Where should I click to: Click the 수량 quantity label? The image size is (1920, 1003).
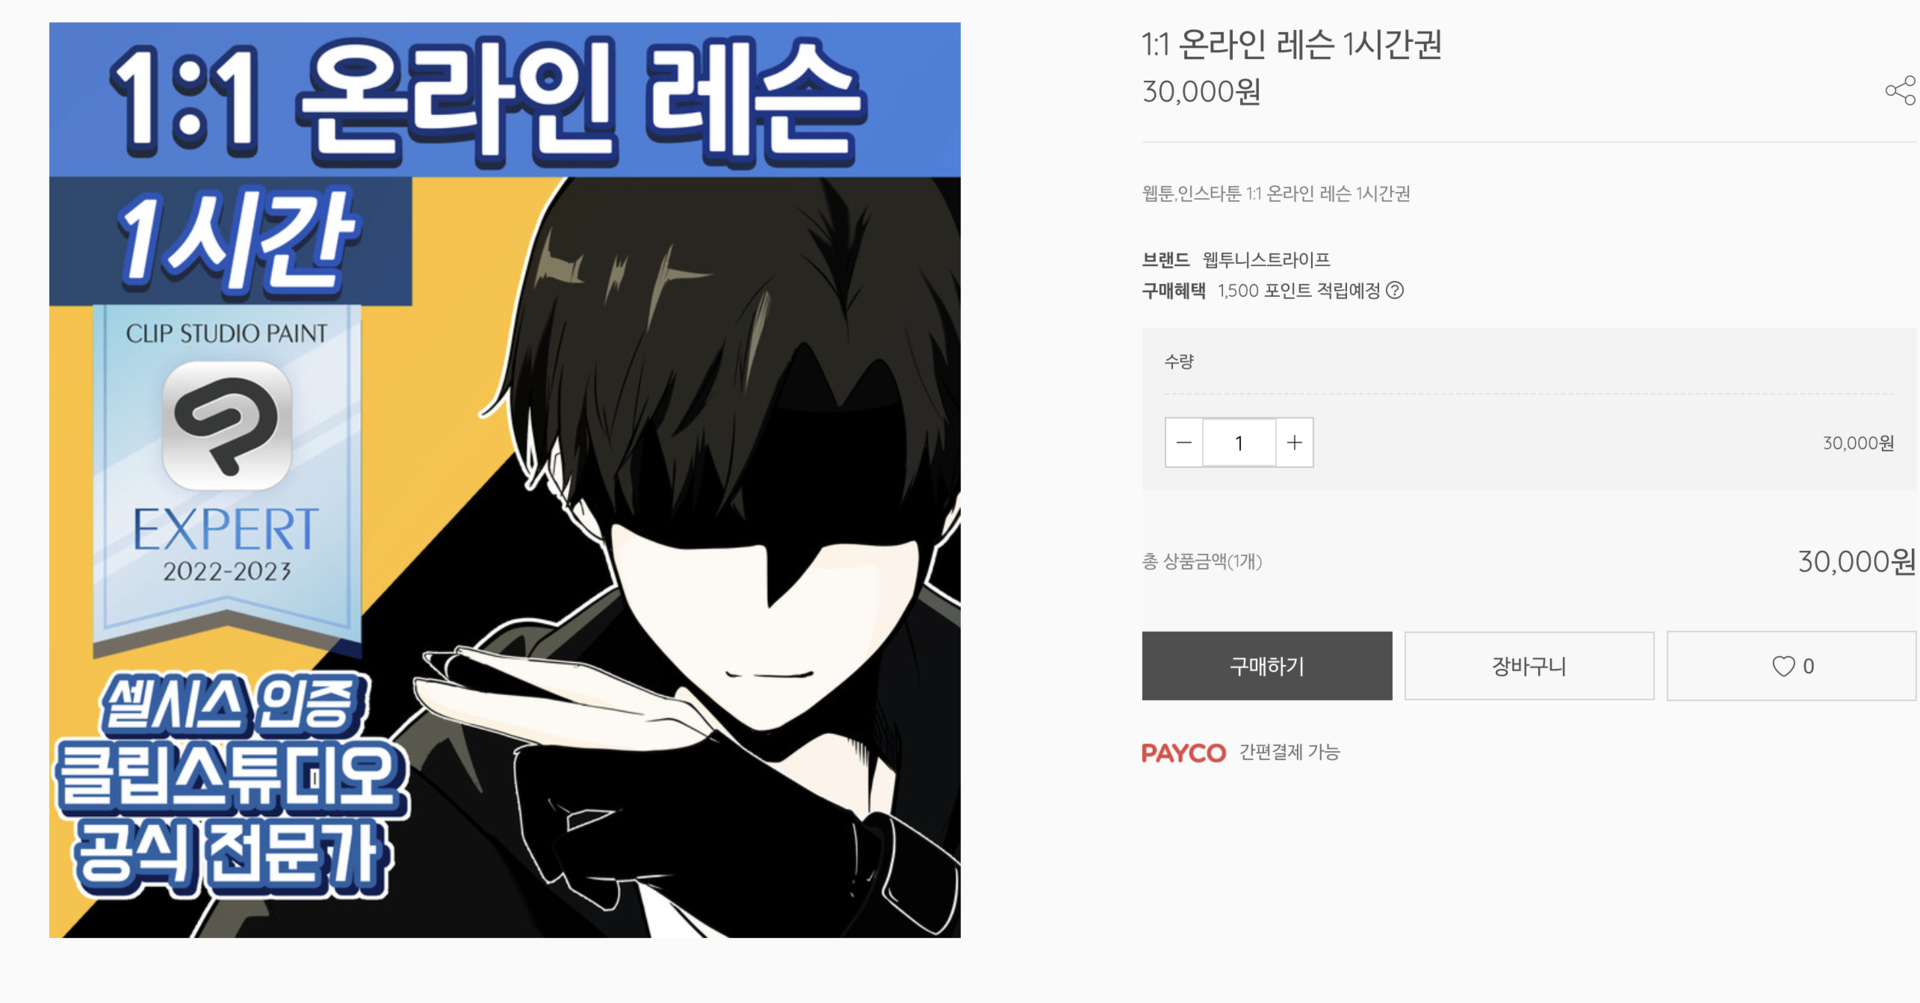click(x=1179, y=362)
